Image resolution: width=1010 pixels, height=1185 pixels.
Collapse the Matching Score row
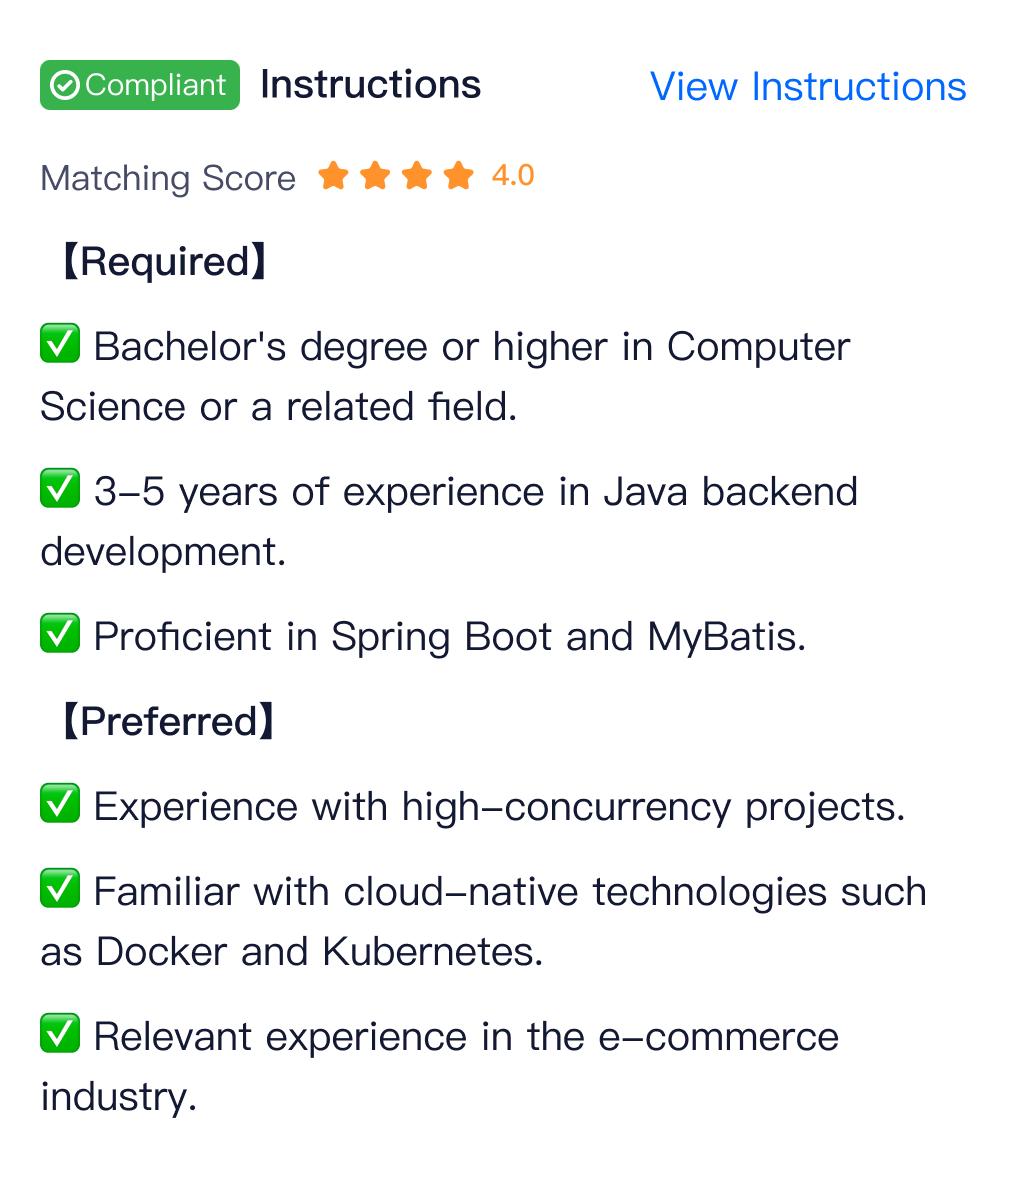(167, 177)
